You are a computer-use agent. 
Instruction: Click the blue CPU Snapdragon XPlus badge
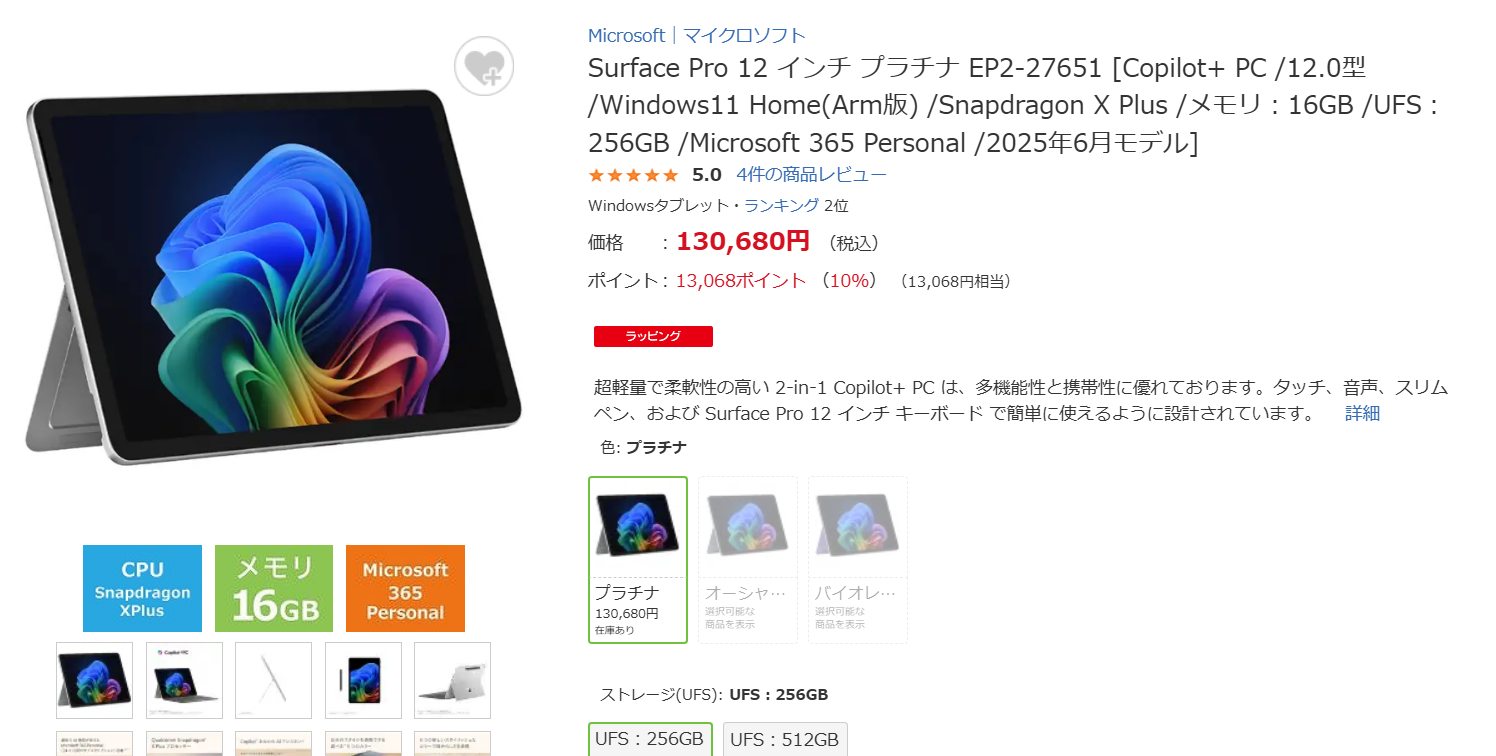tap(142, 588)
